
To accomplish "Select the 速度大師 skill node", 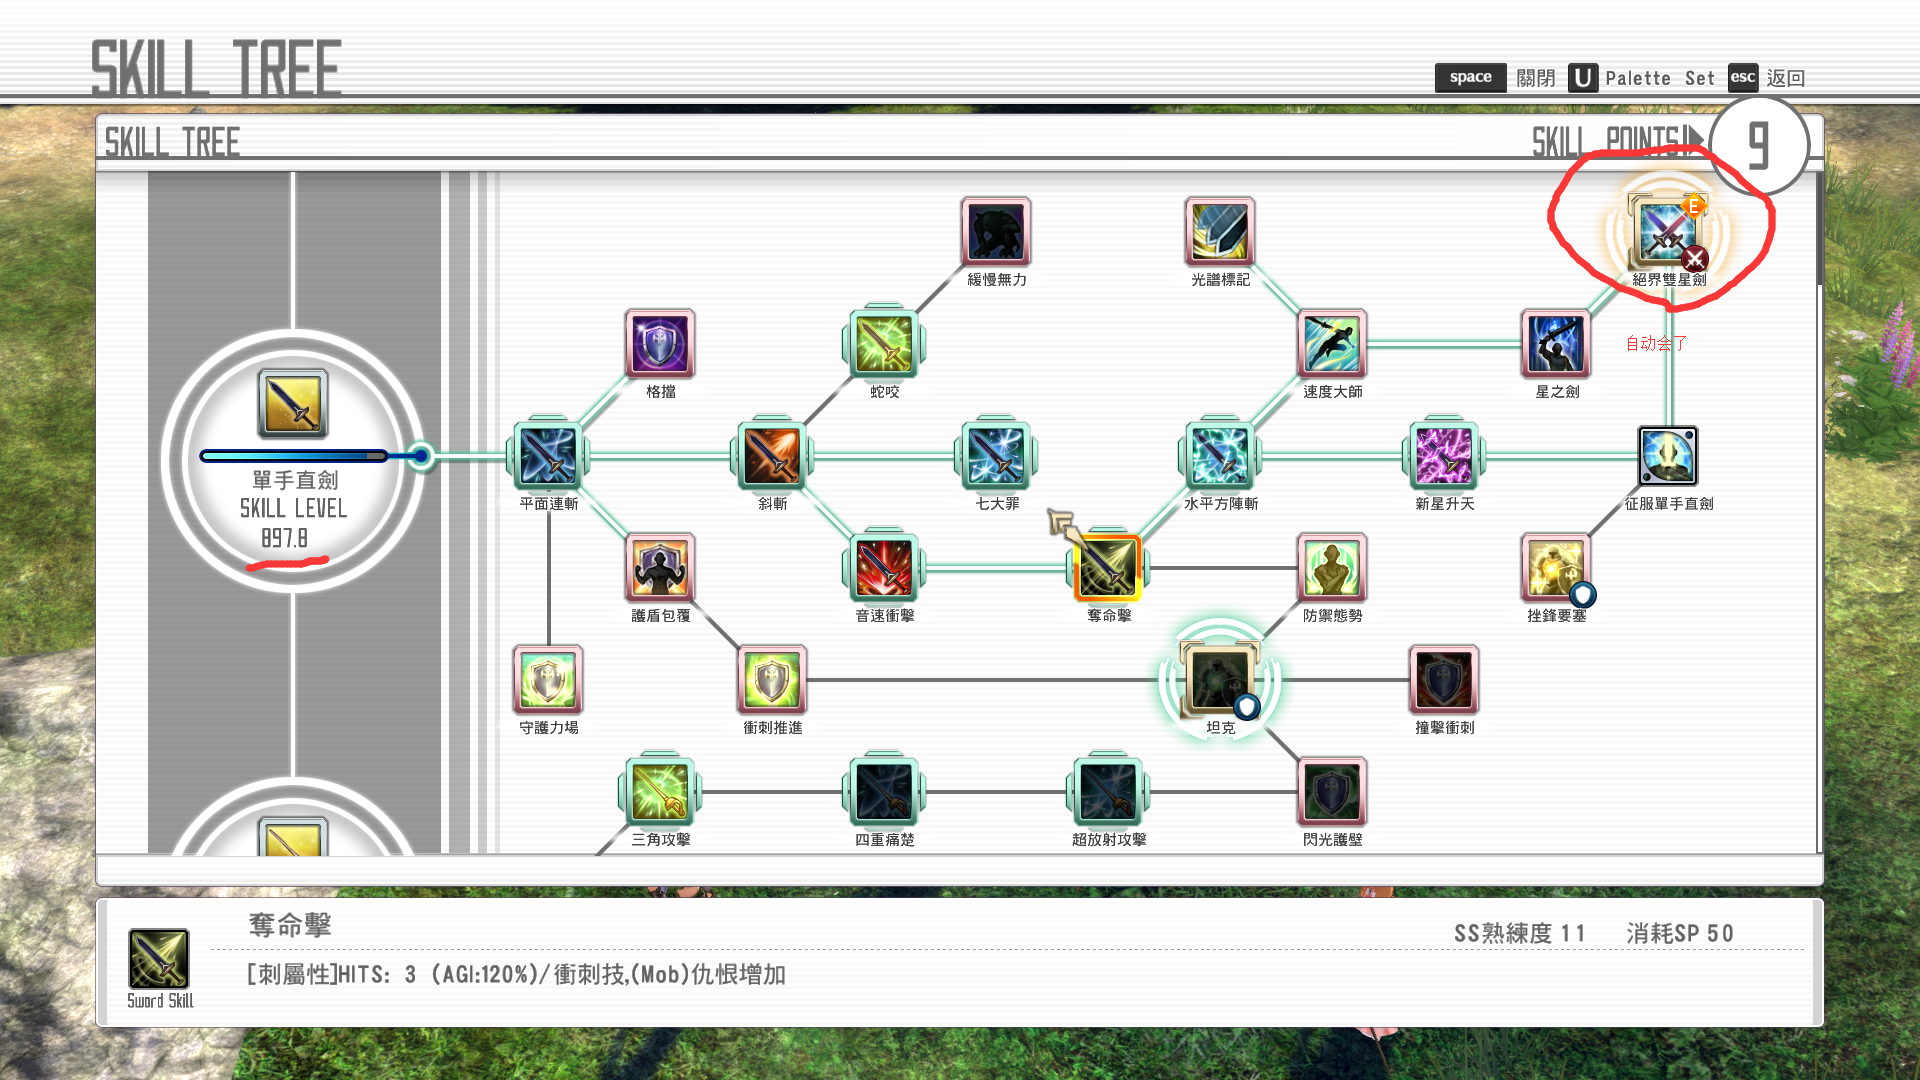I will [1332, 344].
